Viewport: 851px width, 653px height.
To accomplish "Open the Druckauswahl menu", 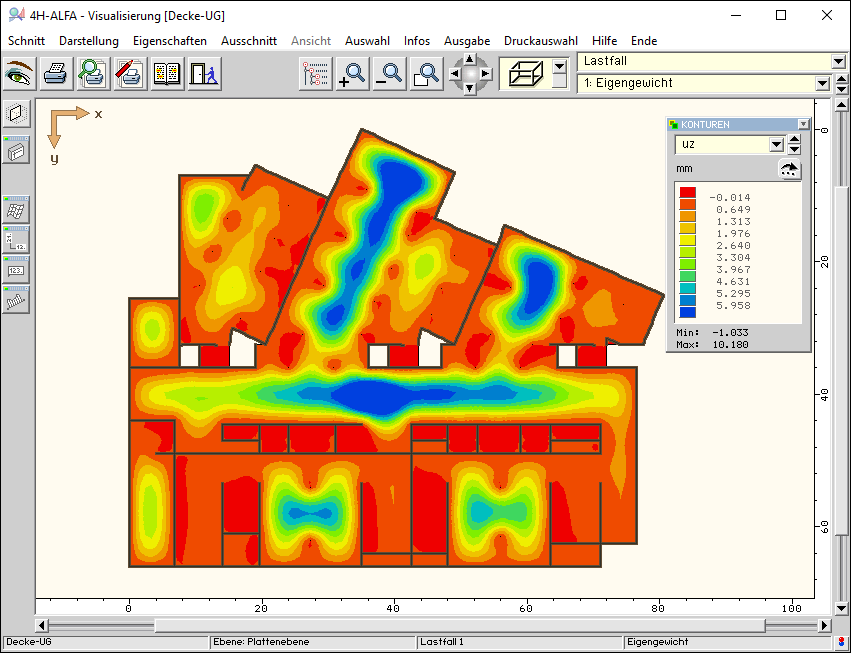I will click(x=541, y=41).
